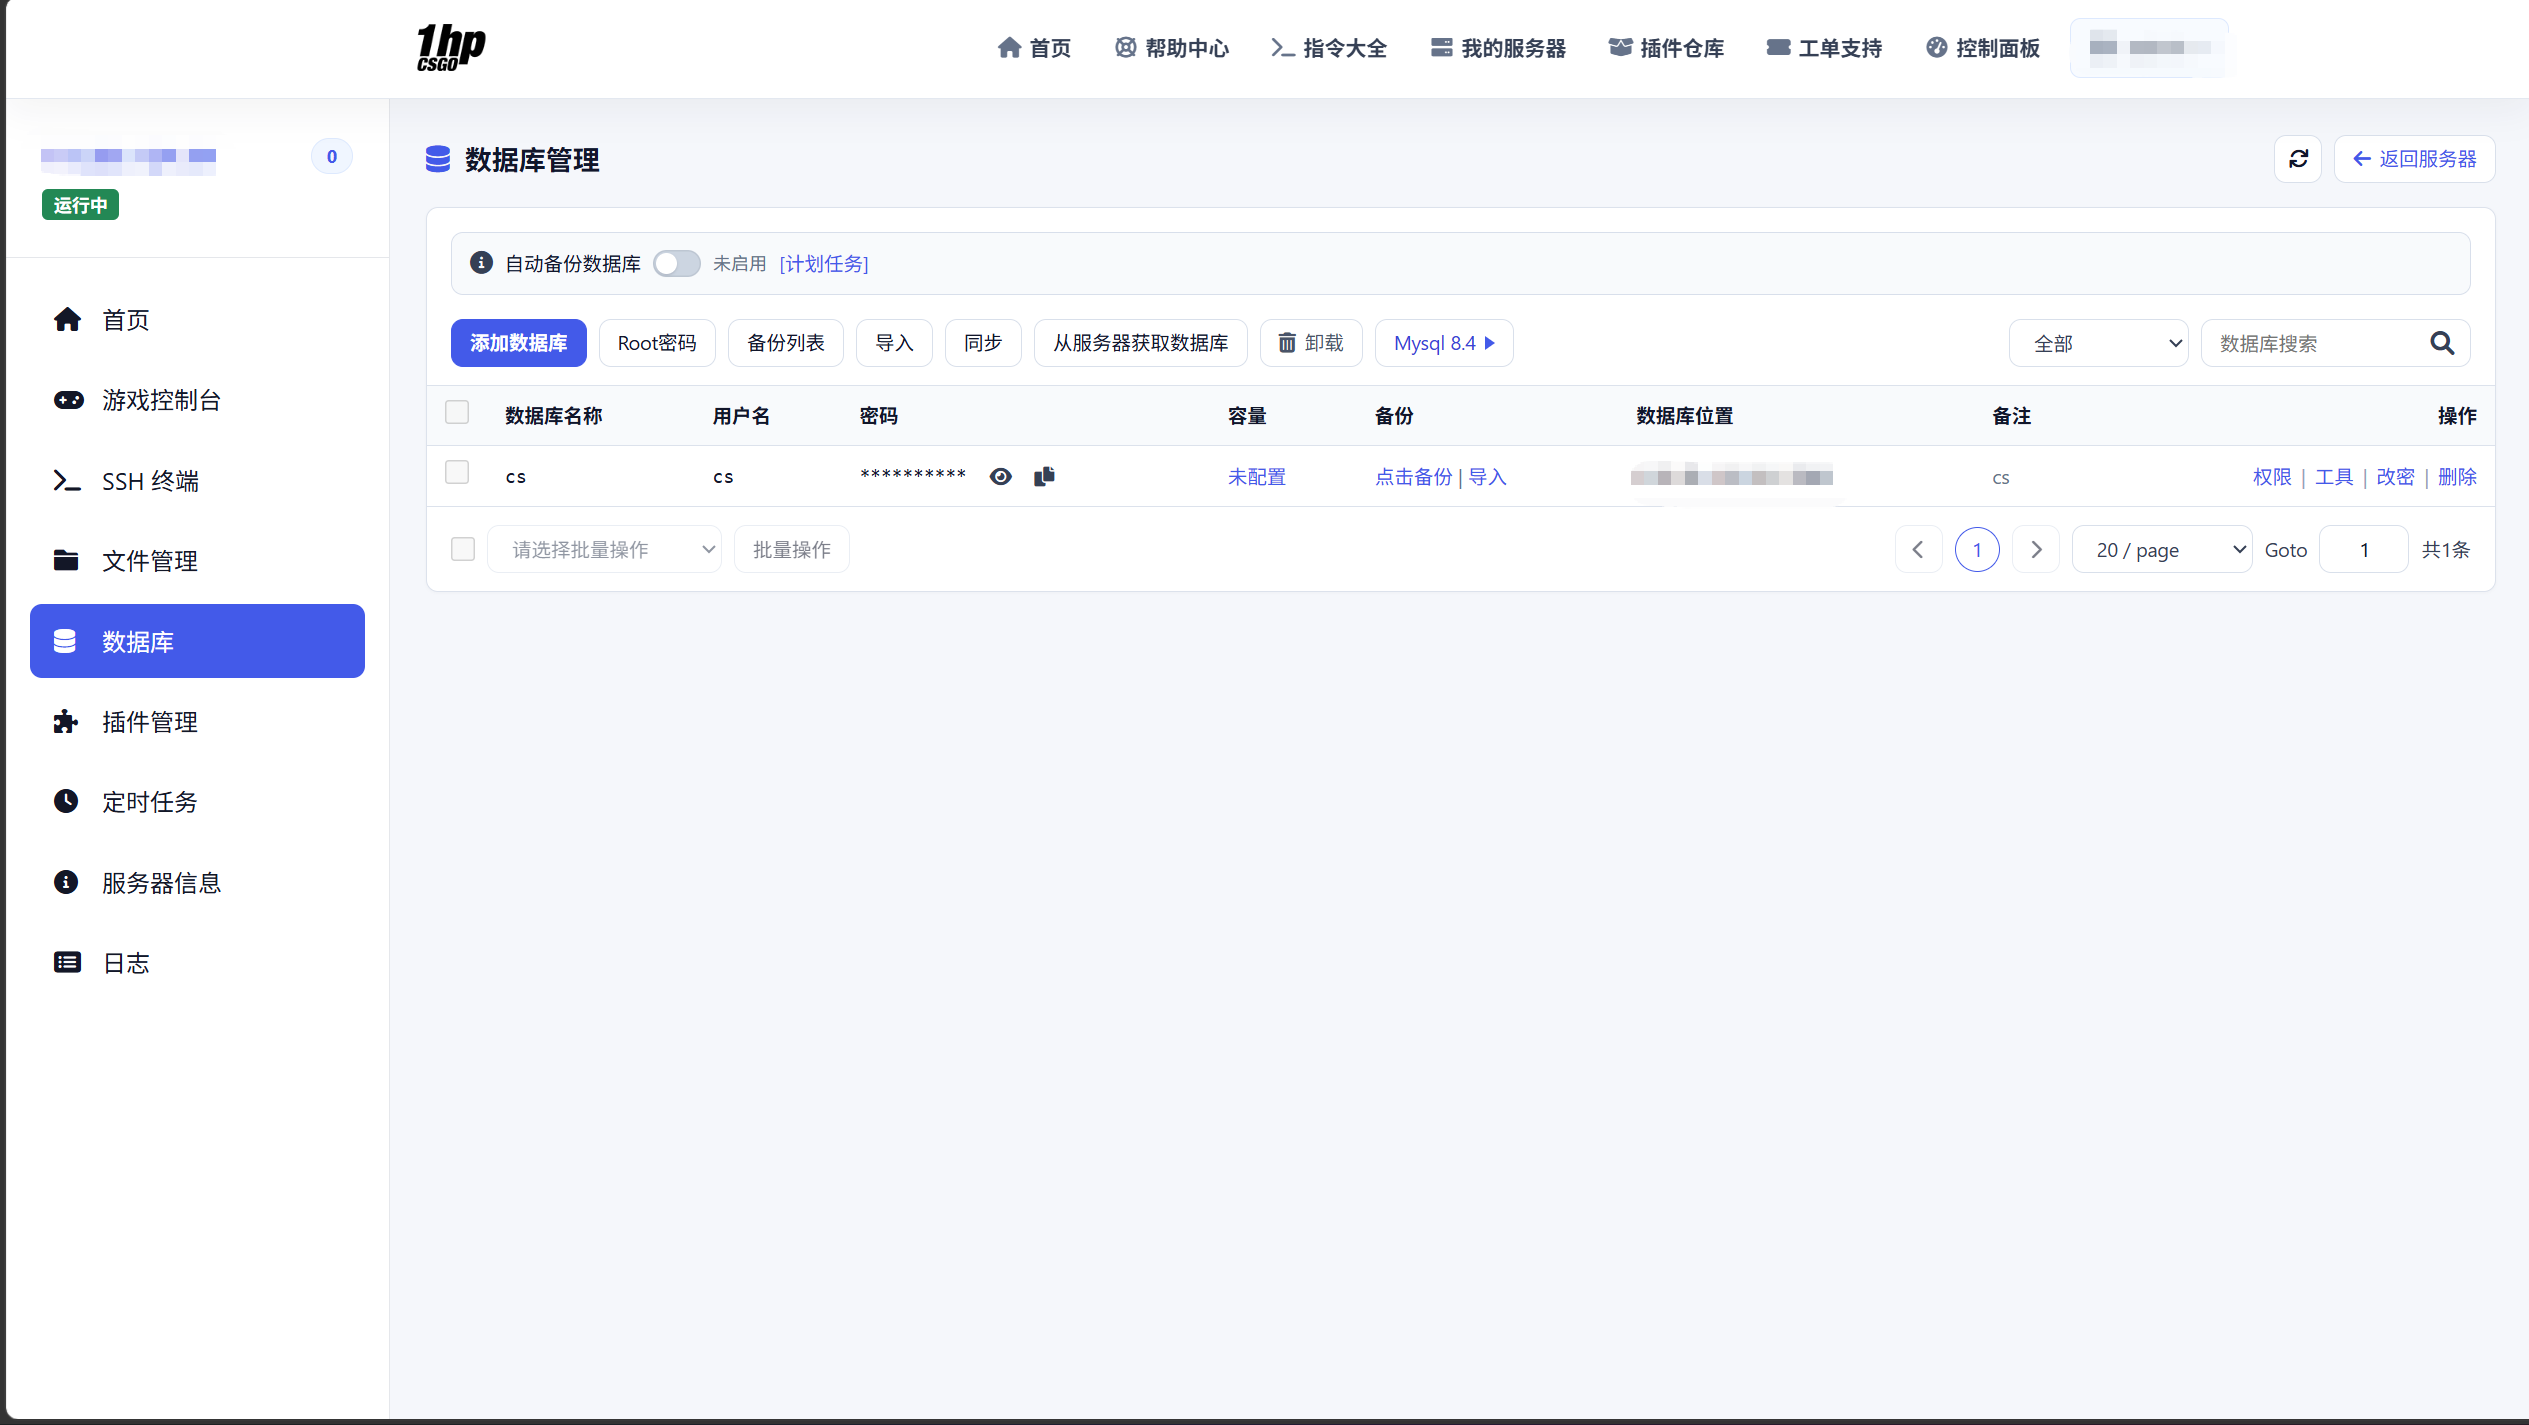This screenshot has width=2529, height=1425.
Task: Open SSH 终端 in the sidebar
Action: point(197,481)
